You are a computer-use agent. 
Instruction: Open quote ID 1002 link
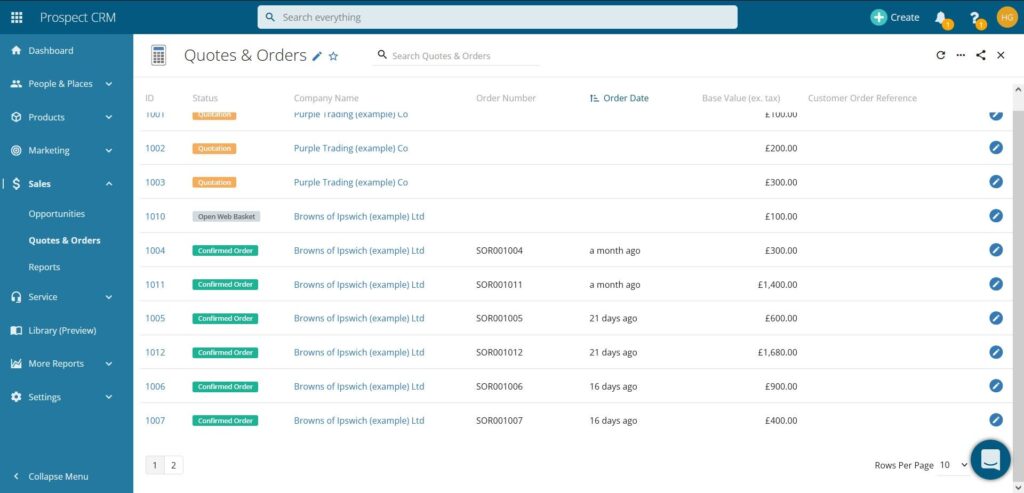[155, 148]
